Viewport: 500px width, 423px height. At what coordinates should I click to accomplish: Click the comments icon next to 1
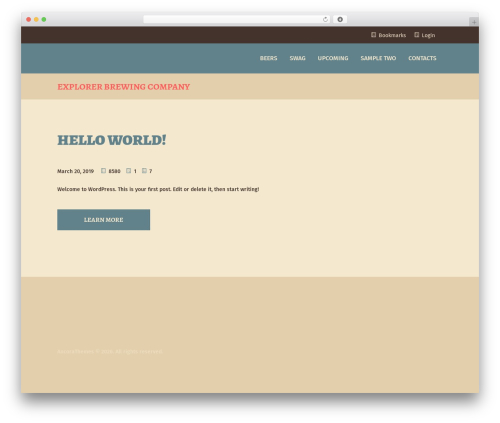coord(128,171)
